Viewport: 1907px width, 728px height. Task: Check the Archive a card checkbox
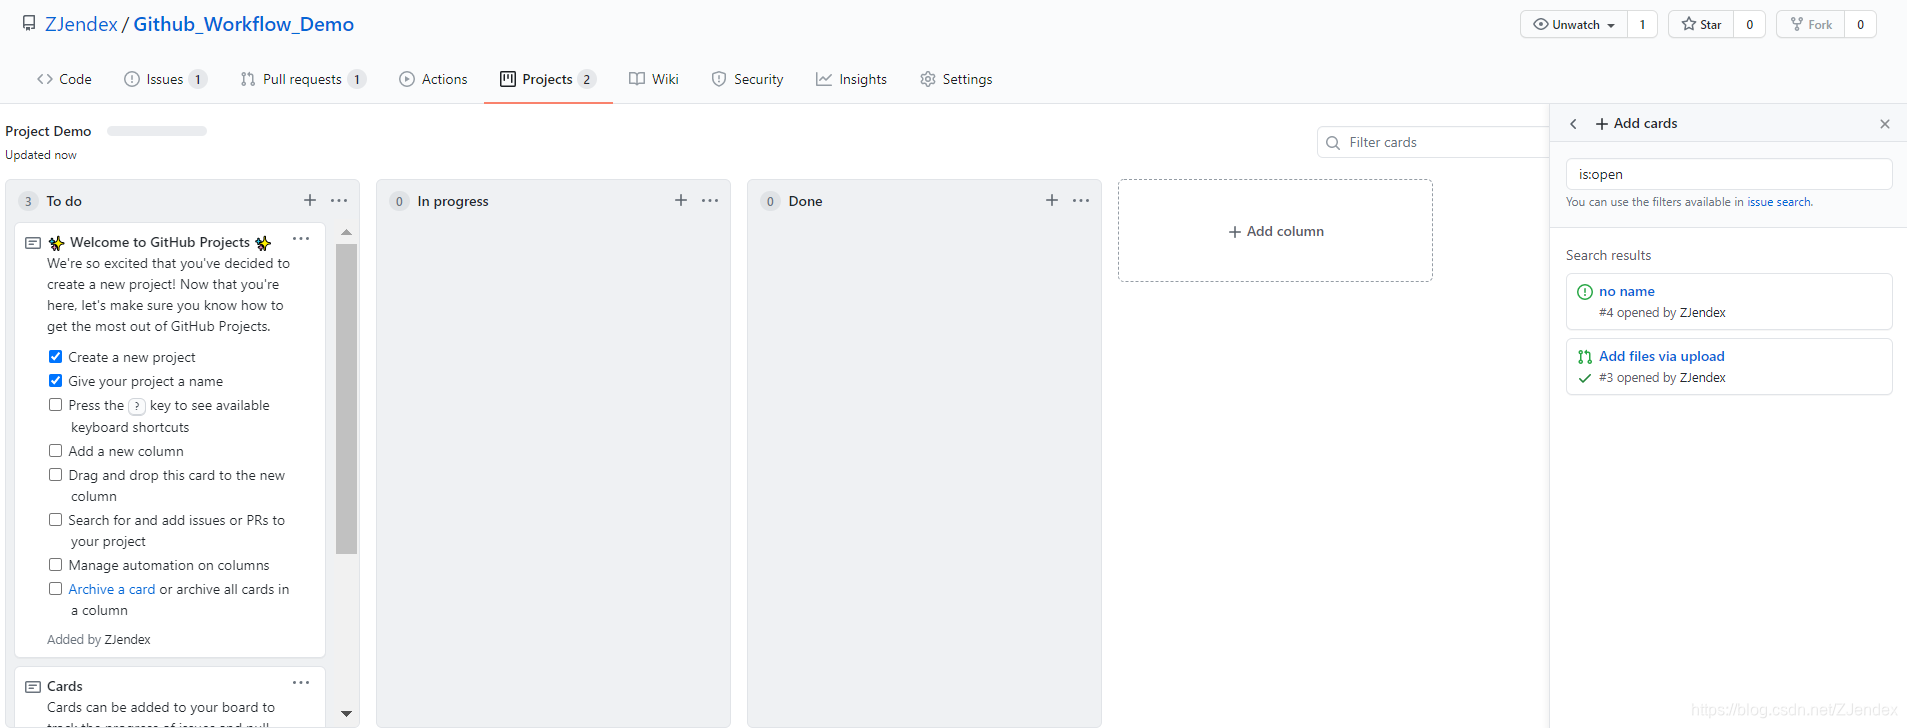56,588
